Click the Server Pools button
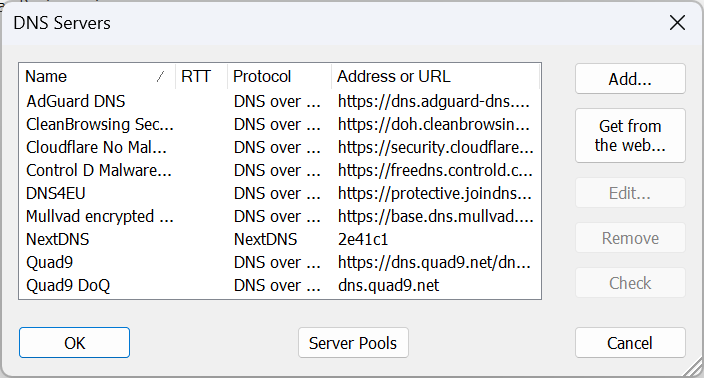This screenshot has height=378, width=704. 353,343
